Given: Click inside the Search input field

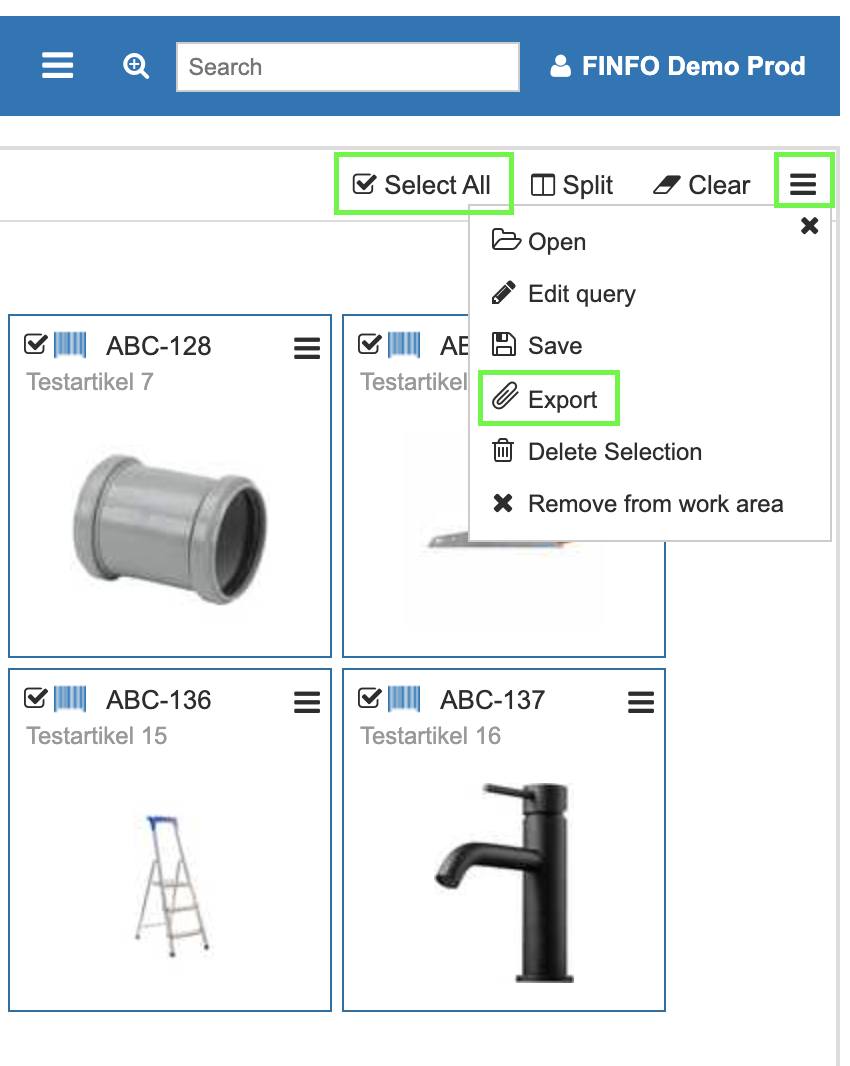Looking at the screenshot, I should coord(347,66).
